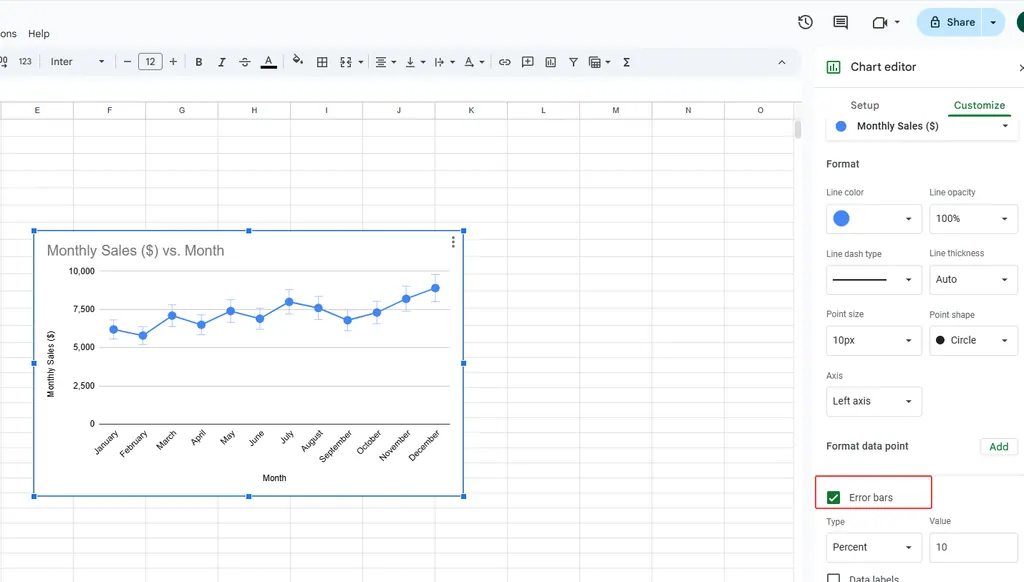This screenshot has width=1024, height=582.
Task: Click the borders grid icon
Action: pyautogui.click(x=322, y=62)
